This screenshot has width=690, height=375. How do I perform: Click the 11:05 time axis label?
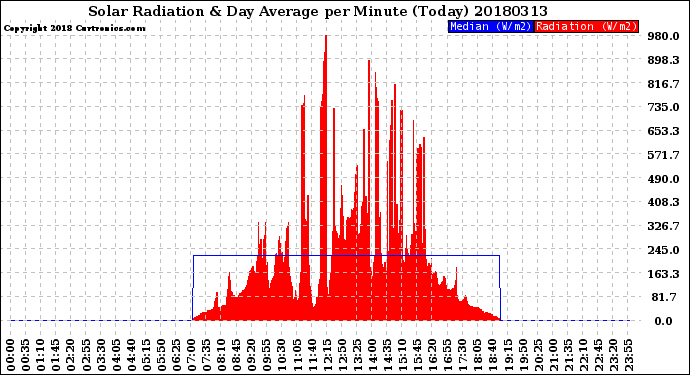click(297, 355)
